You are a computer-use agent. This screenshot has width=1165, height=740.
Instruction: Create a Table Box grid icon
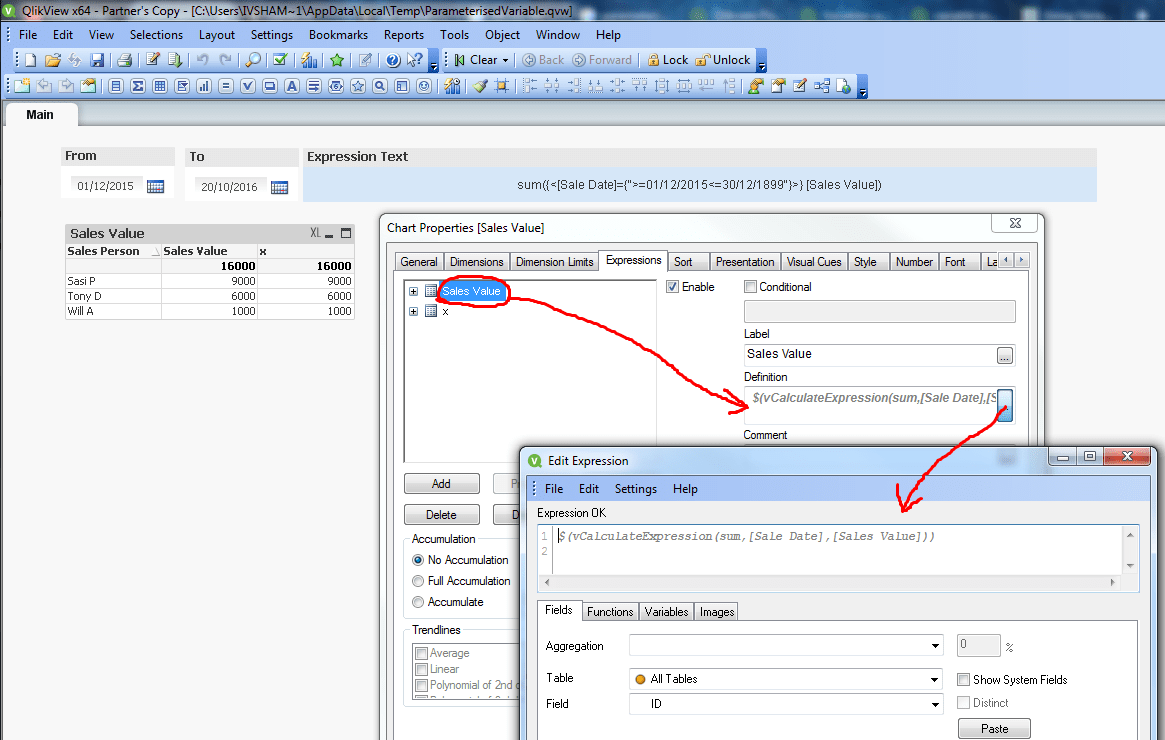pos(160,86)
